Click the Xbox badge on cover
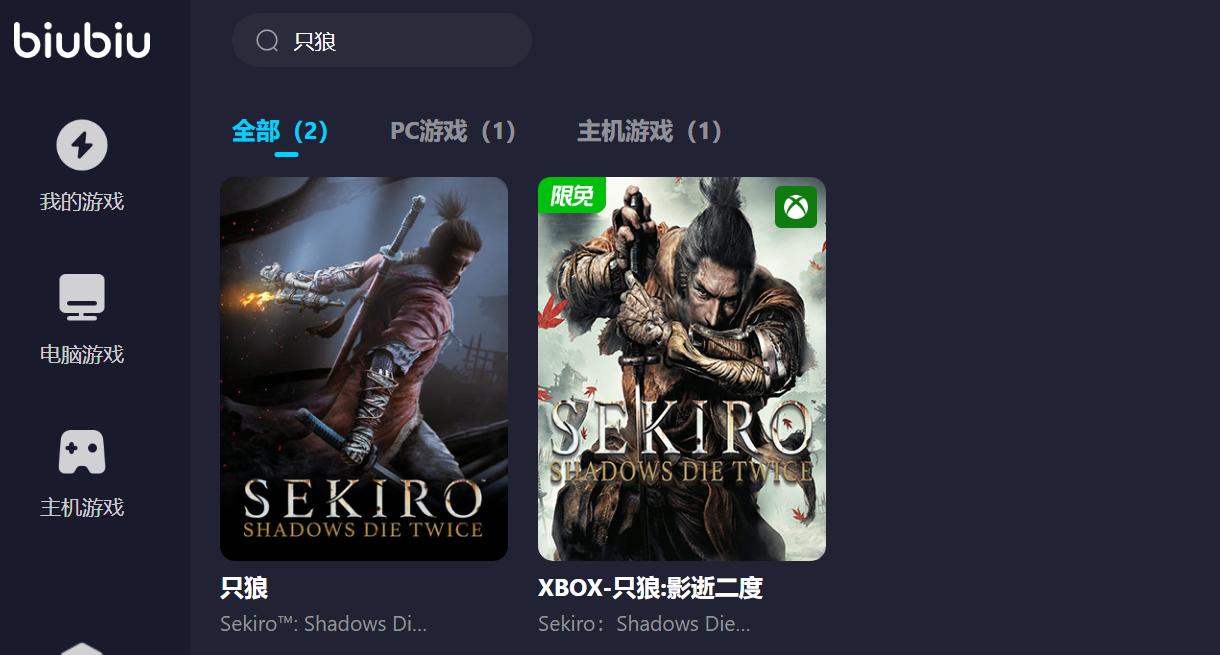This screenshot has width=1220, height=655. click(x=796, y=207)
